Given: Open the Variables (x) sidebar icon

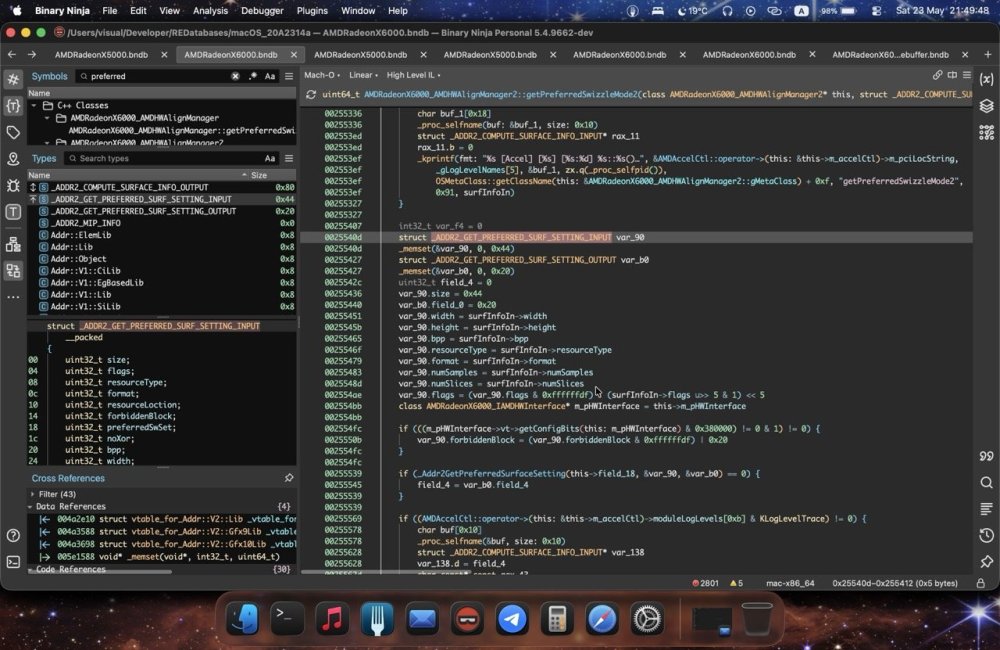Looking at the screenshot, I should [x=986, y=79].
